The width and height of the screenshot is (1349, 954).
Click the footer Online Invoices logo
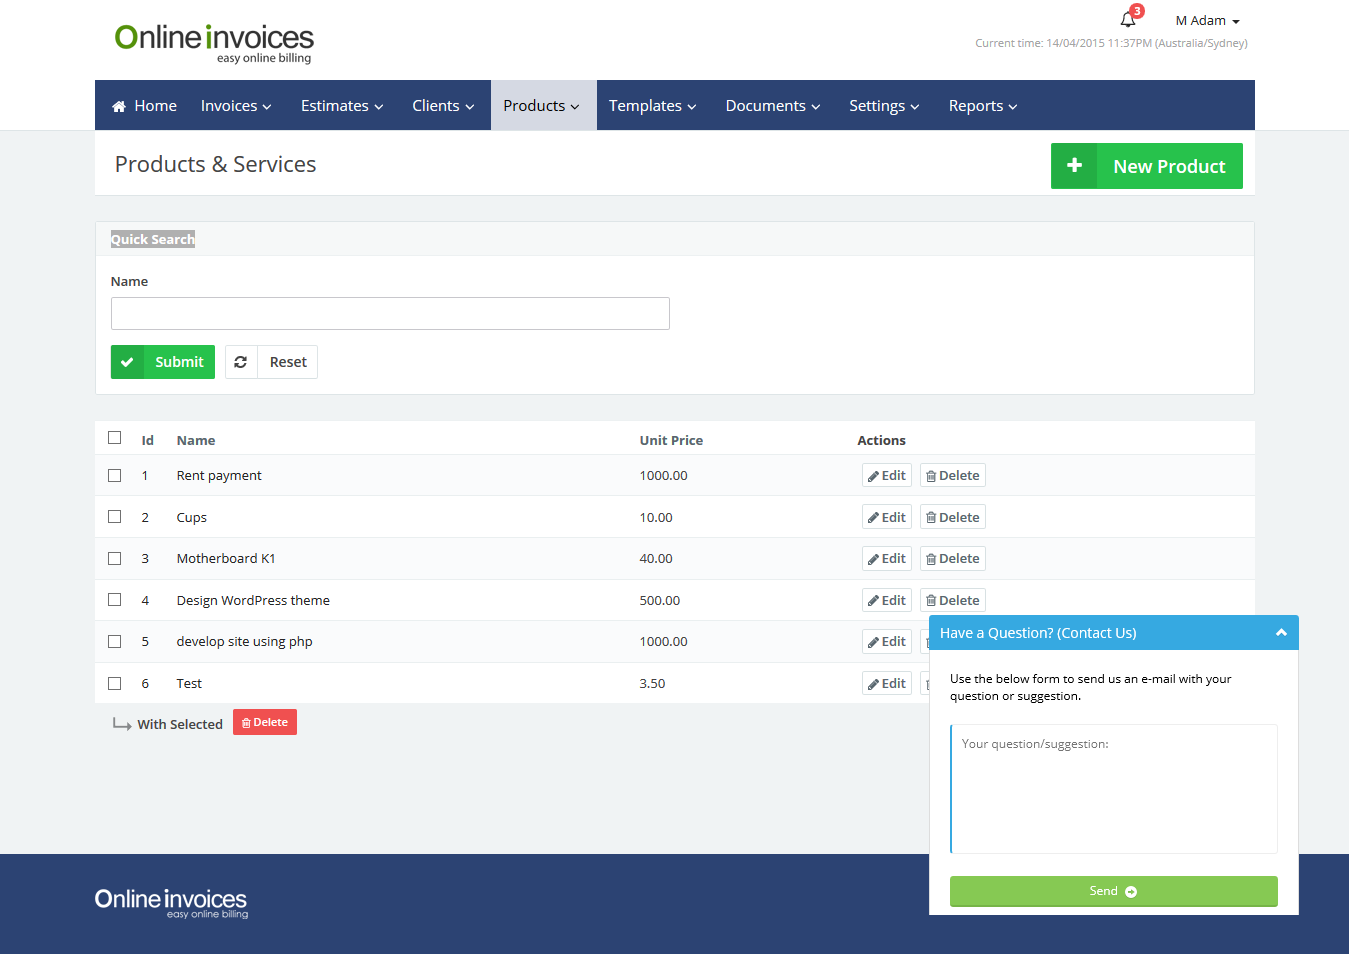pos(171,902)
